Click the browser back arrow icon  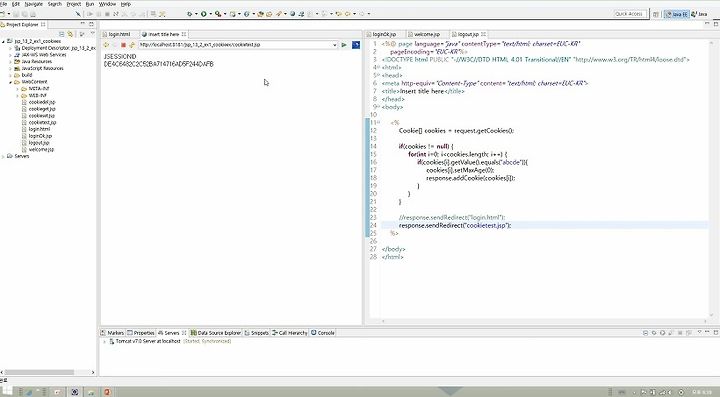tap(106, 45)
